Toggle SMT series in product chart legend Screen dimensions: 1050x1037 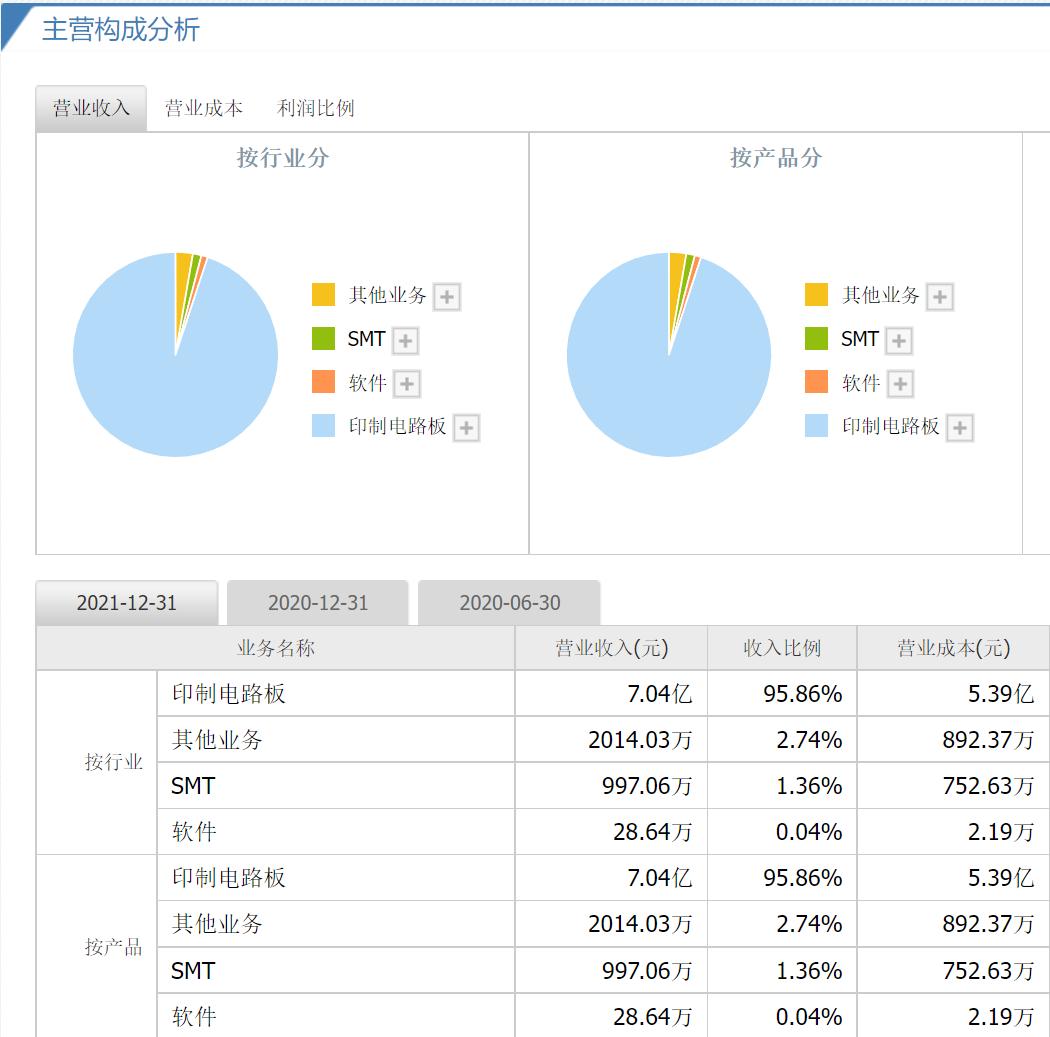tap(858, 340)
